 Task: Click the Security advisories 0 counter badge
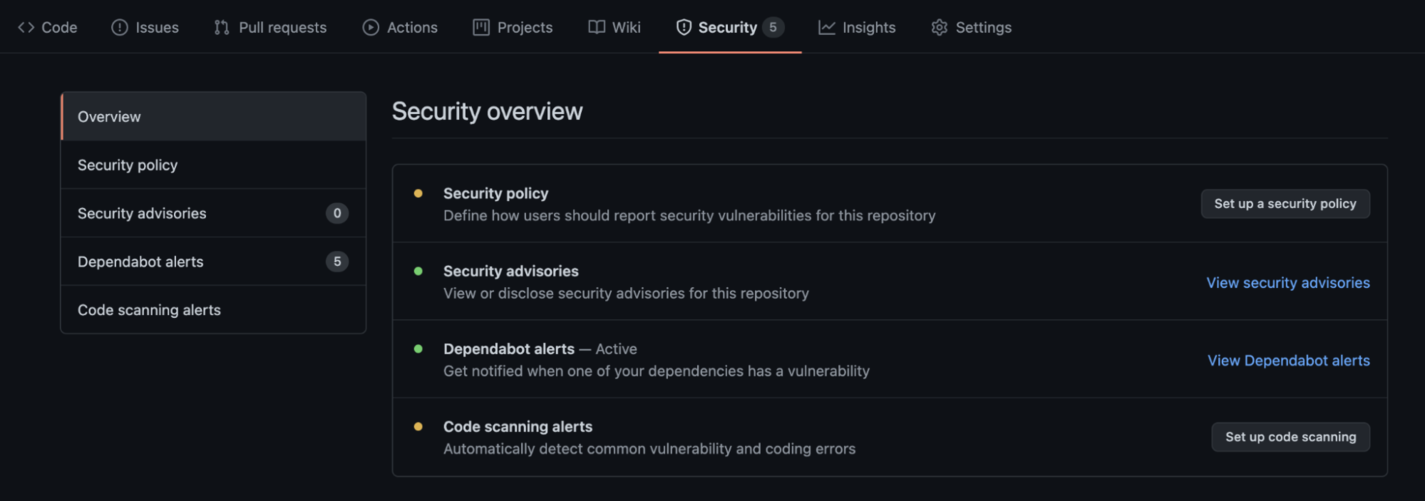pyautogui.click(x=337, y=213)
